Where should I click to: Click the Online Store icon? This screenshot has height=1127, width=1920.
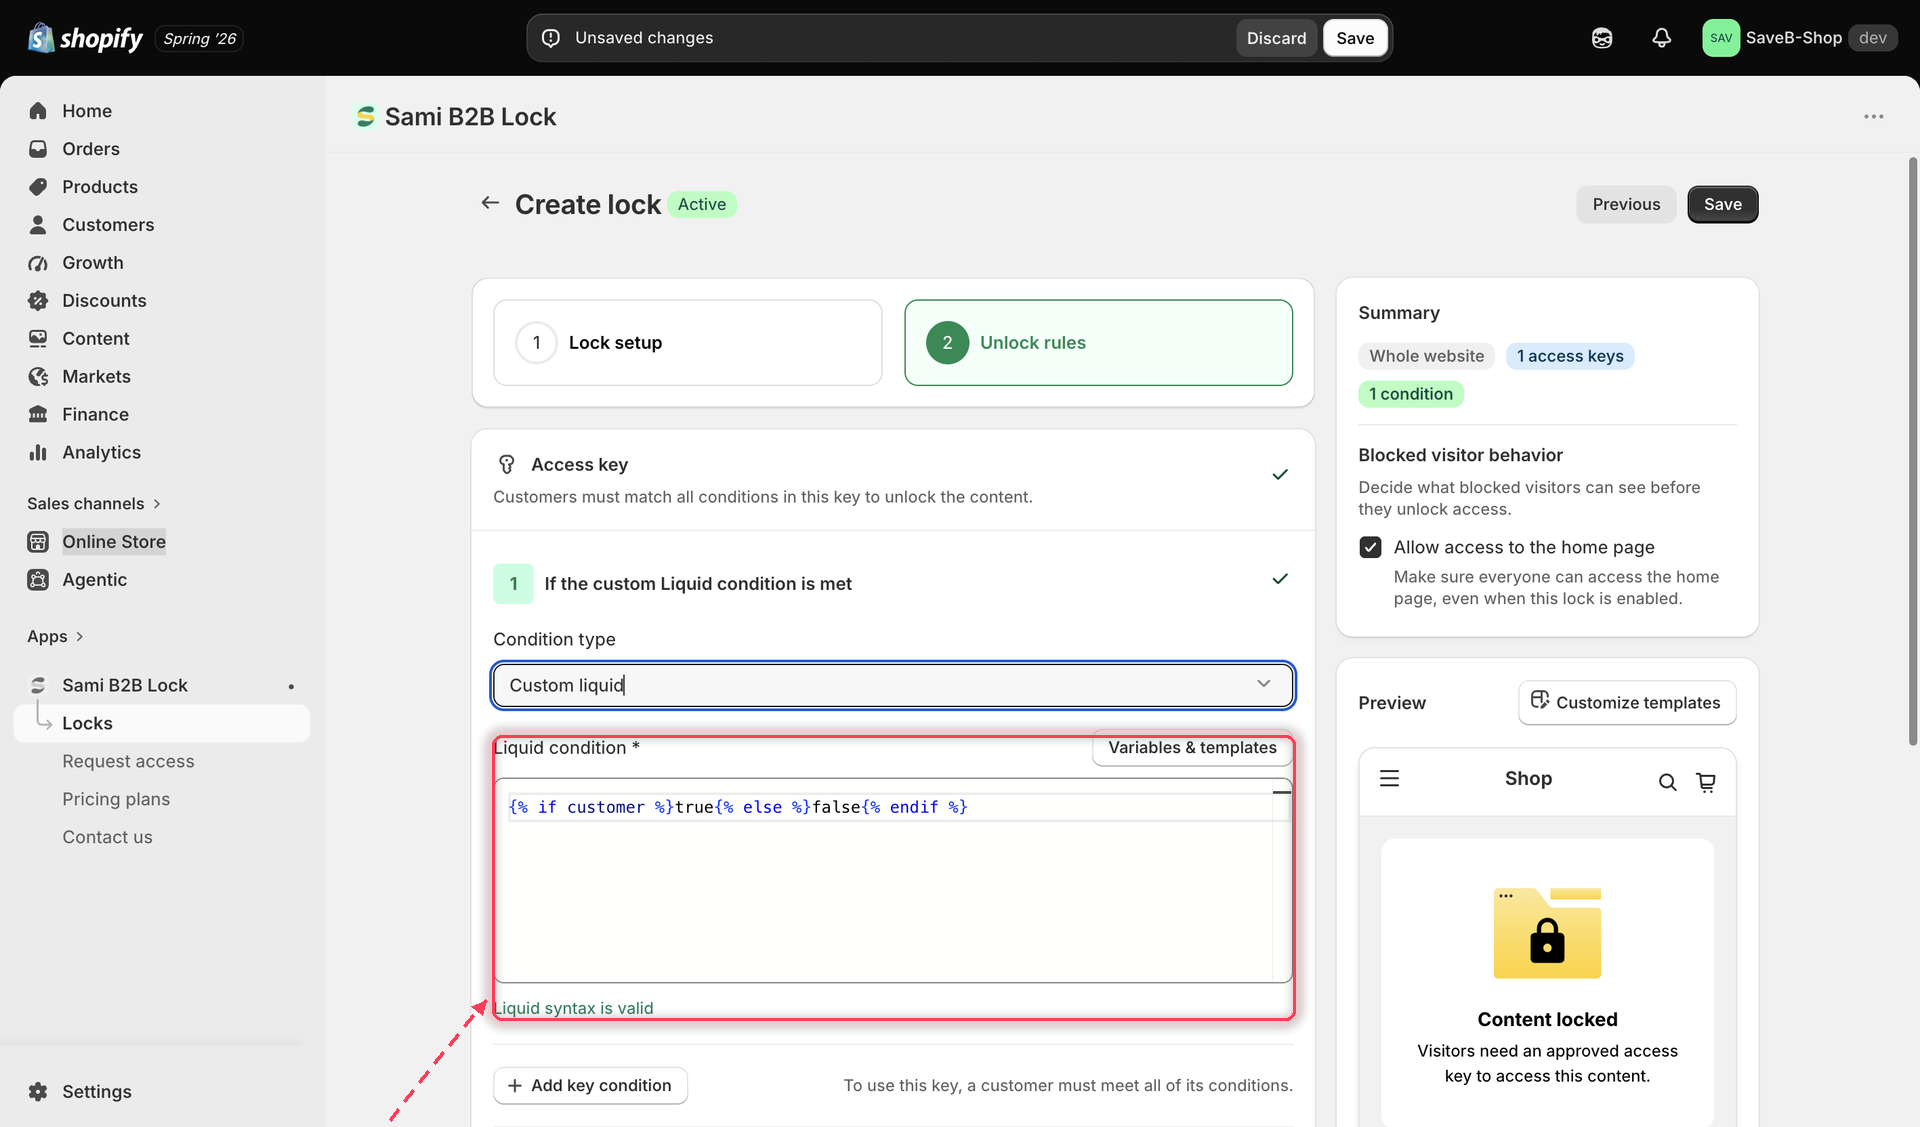point(38,542)
